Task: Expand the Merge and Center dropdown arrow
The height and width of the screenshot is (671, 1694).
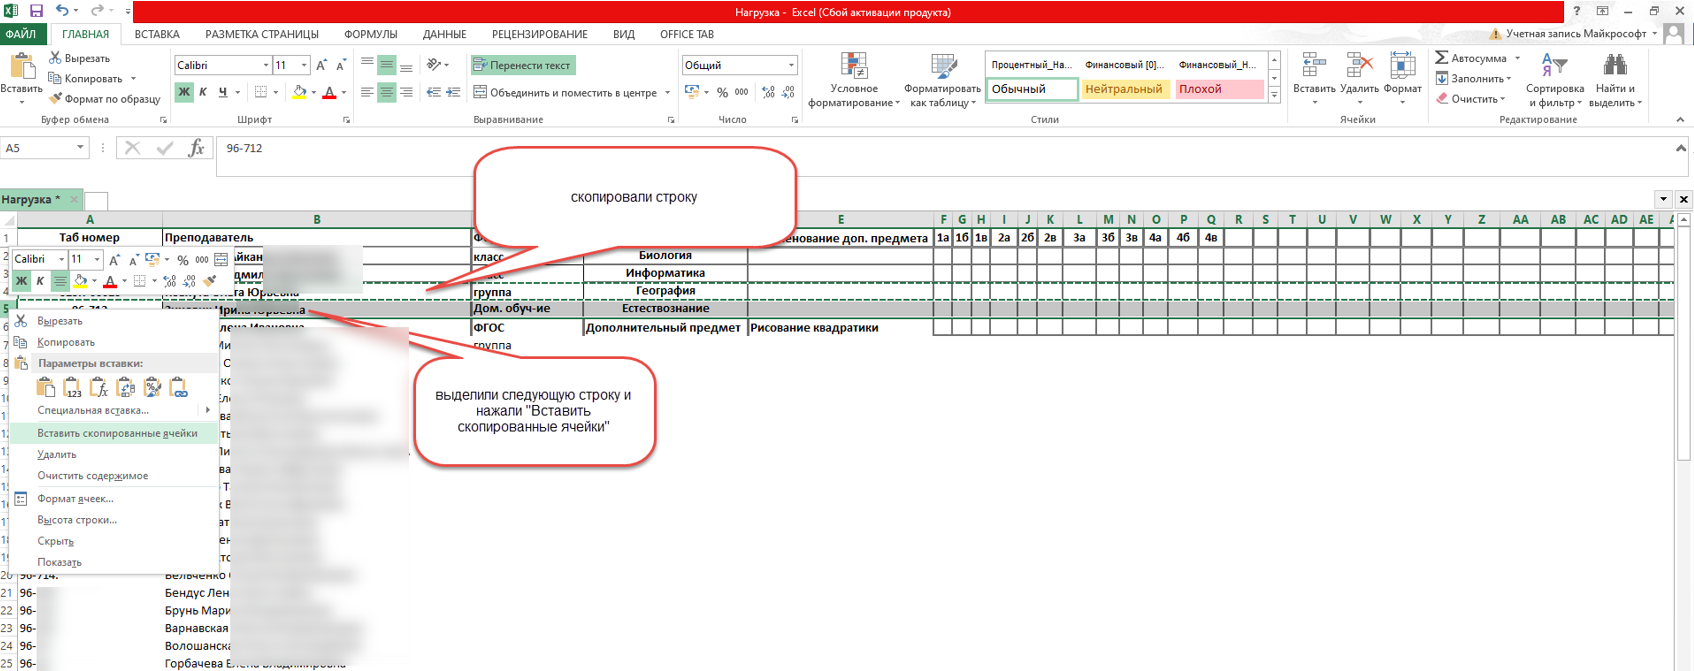Action: pos(667,93)
